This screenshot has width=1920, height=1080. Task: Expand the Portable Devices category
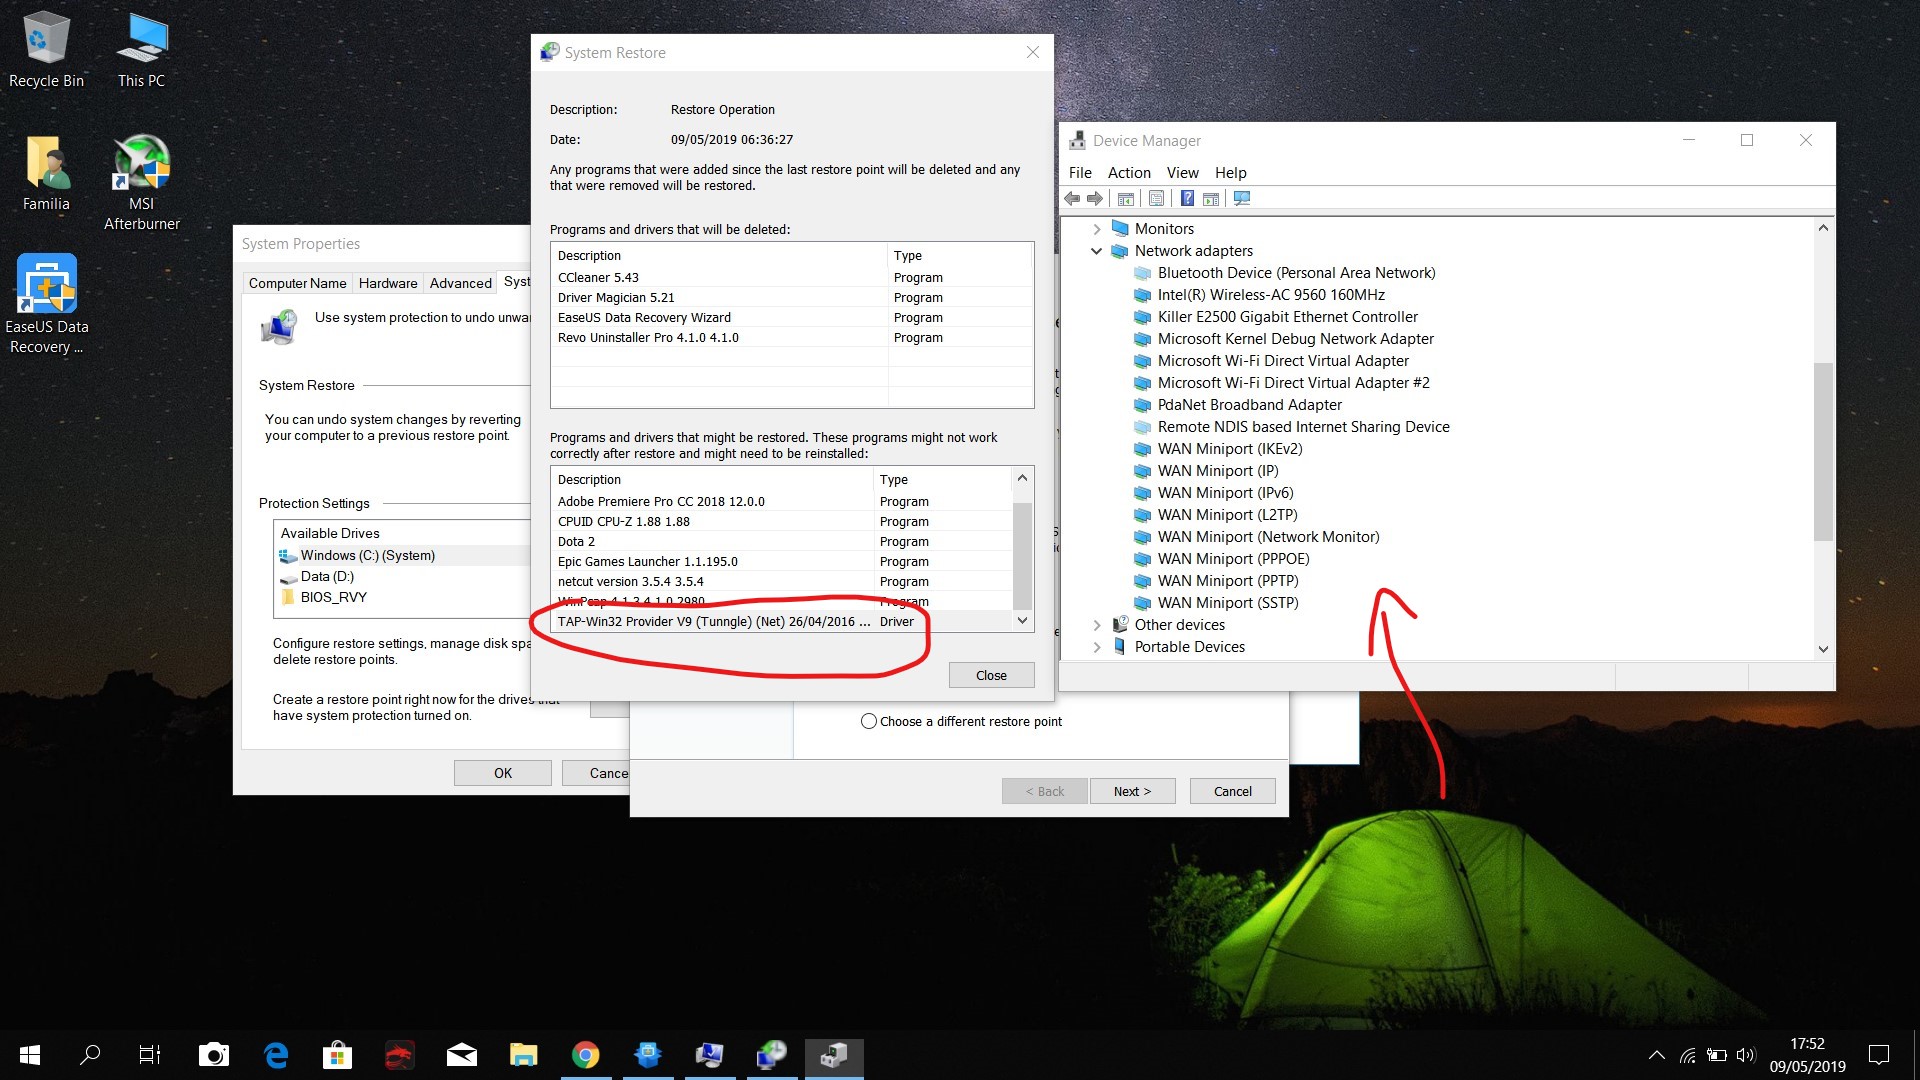pyautogui.click(x=1096, y=647)
